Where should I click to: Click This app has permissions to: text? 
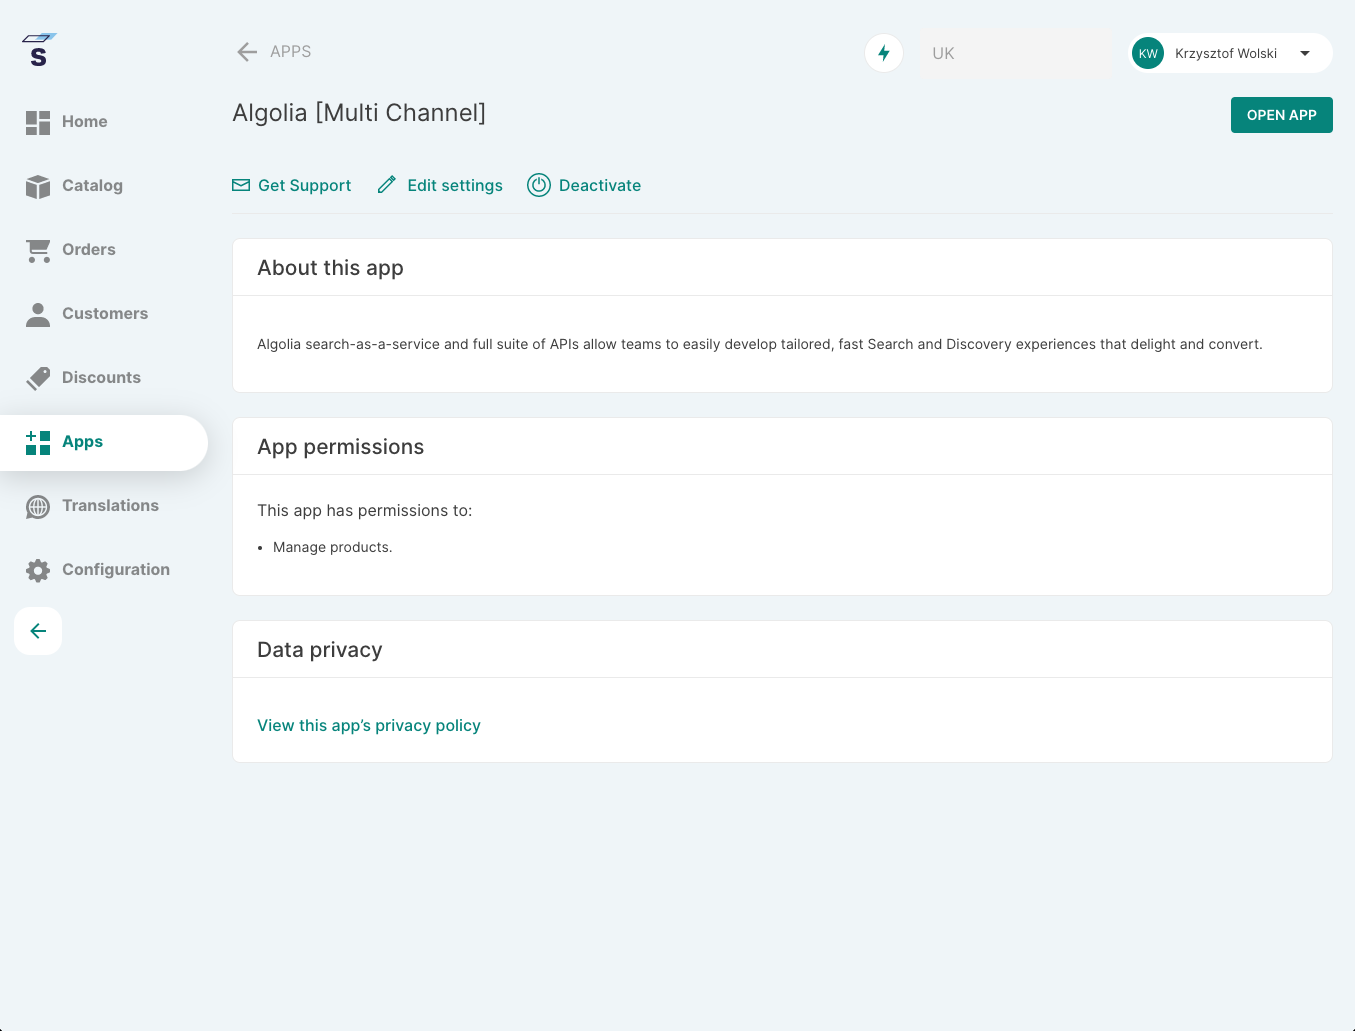point(365,510)
